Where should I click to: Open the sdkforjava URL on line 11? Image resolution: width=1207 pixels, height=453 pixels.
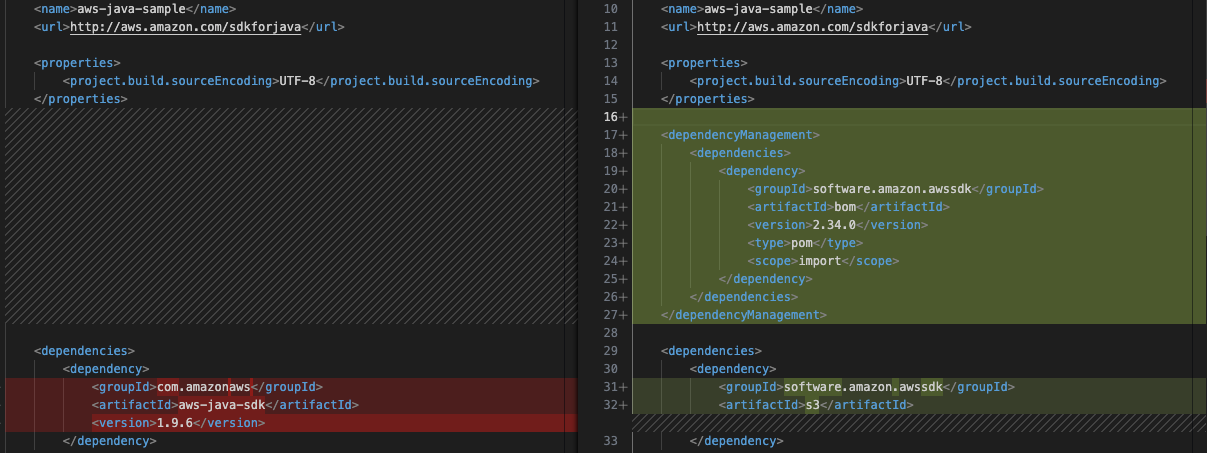coord(812,27)
